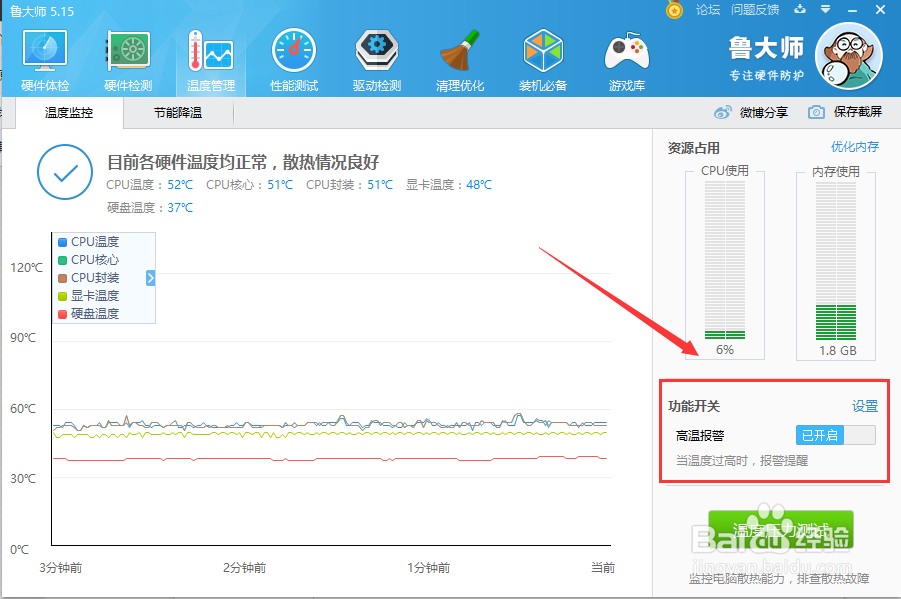Switch to 节能降温 tab

click(178, 113)
